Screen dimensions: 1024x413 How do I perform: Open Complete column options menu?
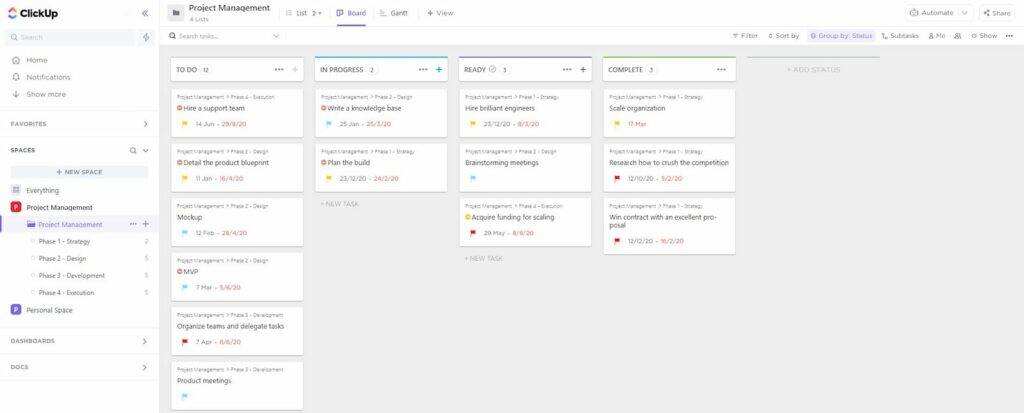(721, 69)
